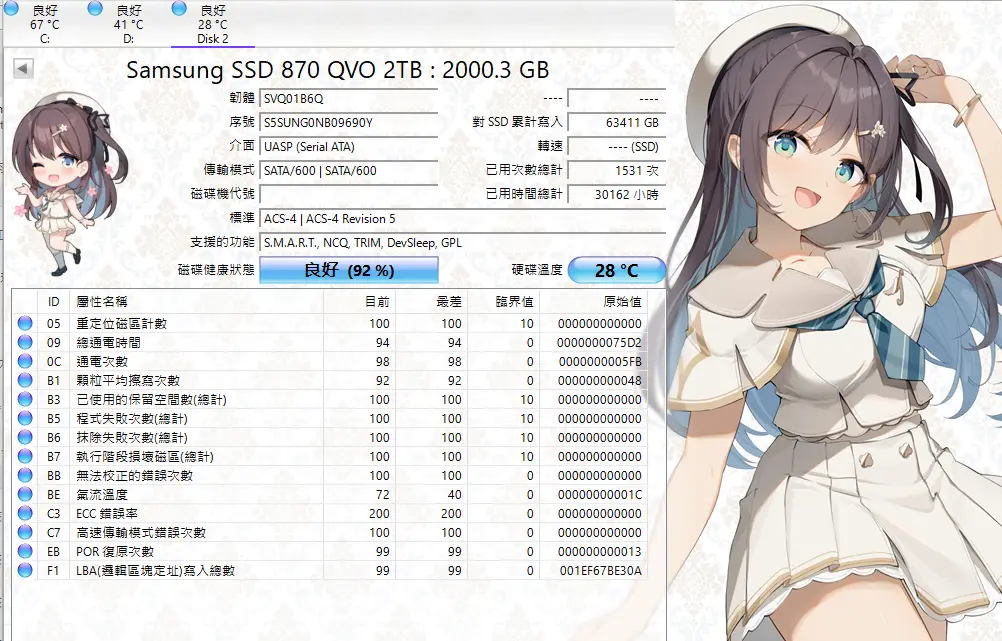This screenshot has width=1002, height=641.
Task: Click the 良好 (92 %) health status button
Action: point(348,270)
